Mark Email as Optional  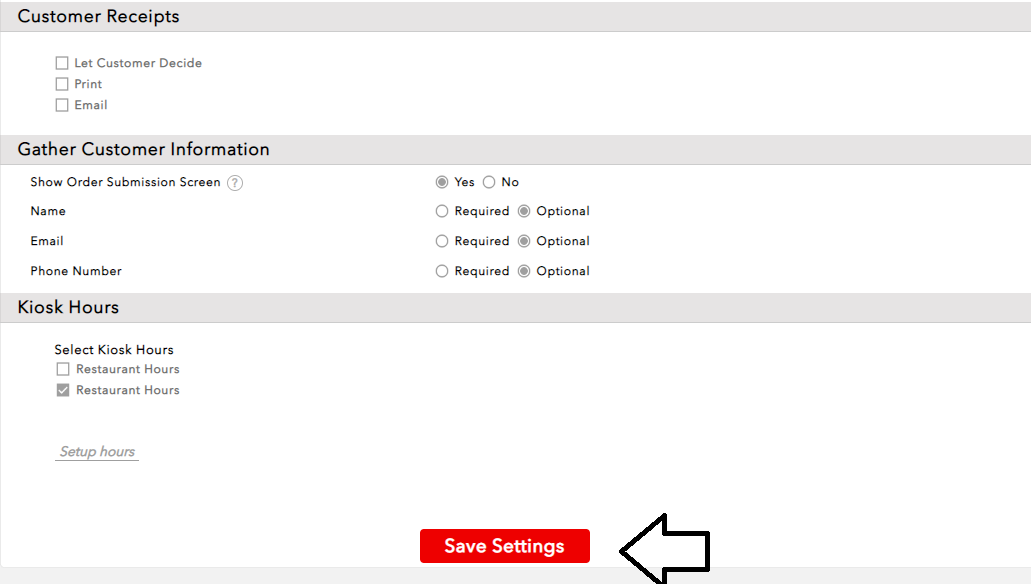(524, 241)
